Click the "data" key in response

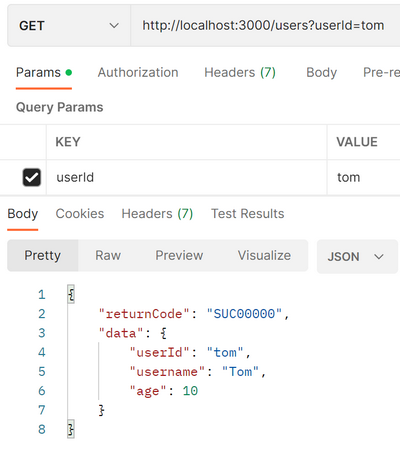pyautogui.click(x=121, y=333)
